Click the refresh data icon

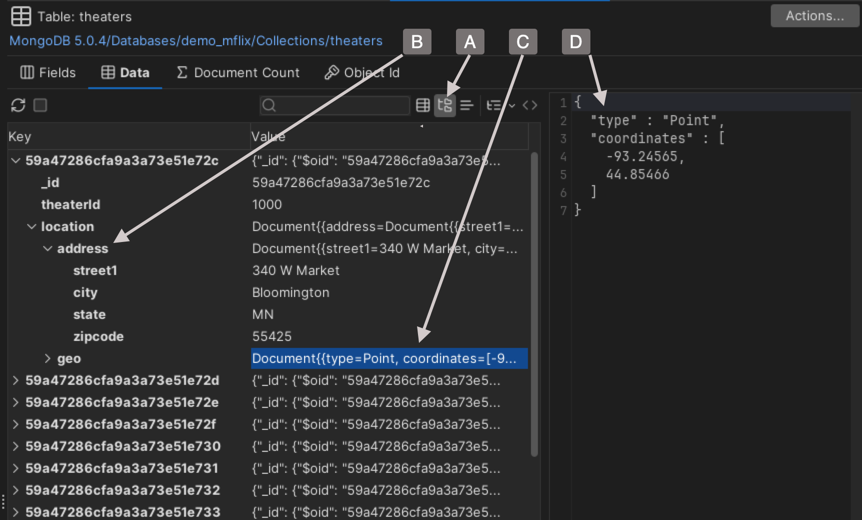pyautogui.click(x=18, y=105)
